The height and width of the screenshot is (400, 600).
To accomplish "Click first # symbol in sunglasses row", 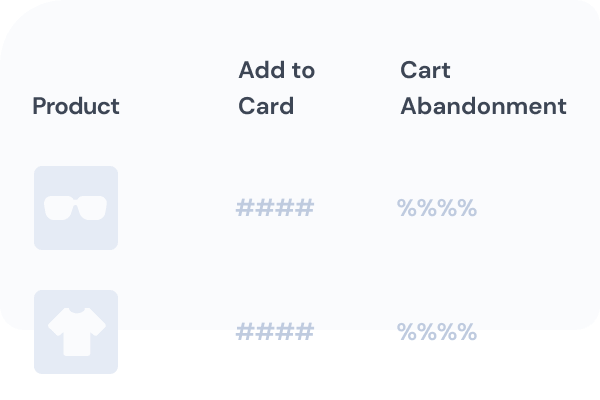I will 245,208.
